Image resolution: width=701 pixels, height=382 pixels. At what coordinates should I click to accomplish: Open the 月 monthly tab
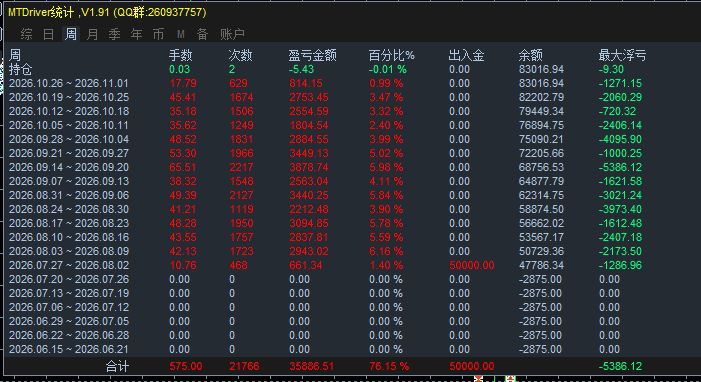pyautogui.click(x=92, y=34)
